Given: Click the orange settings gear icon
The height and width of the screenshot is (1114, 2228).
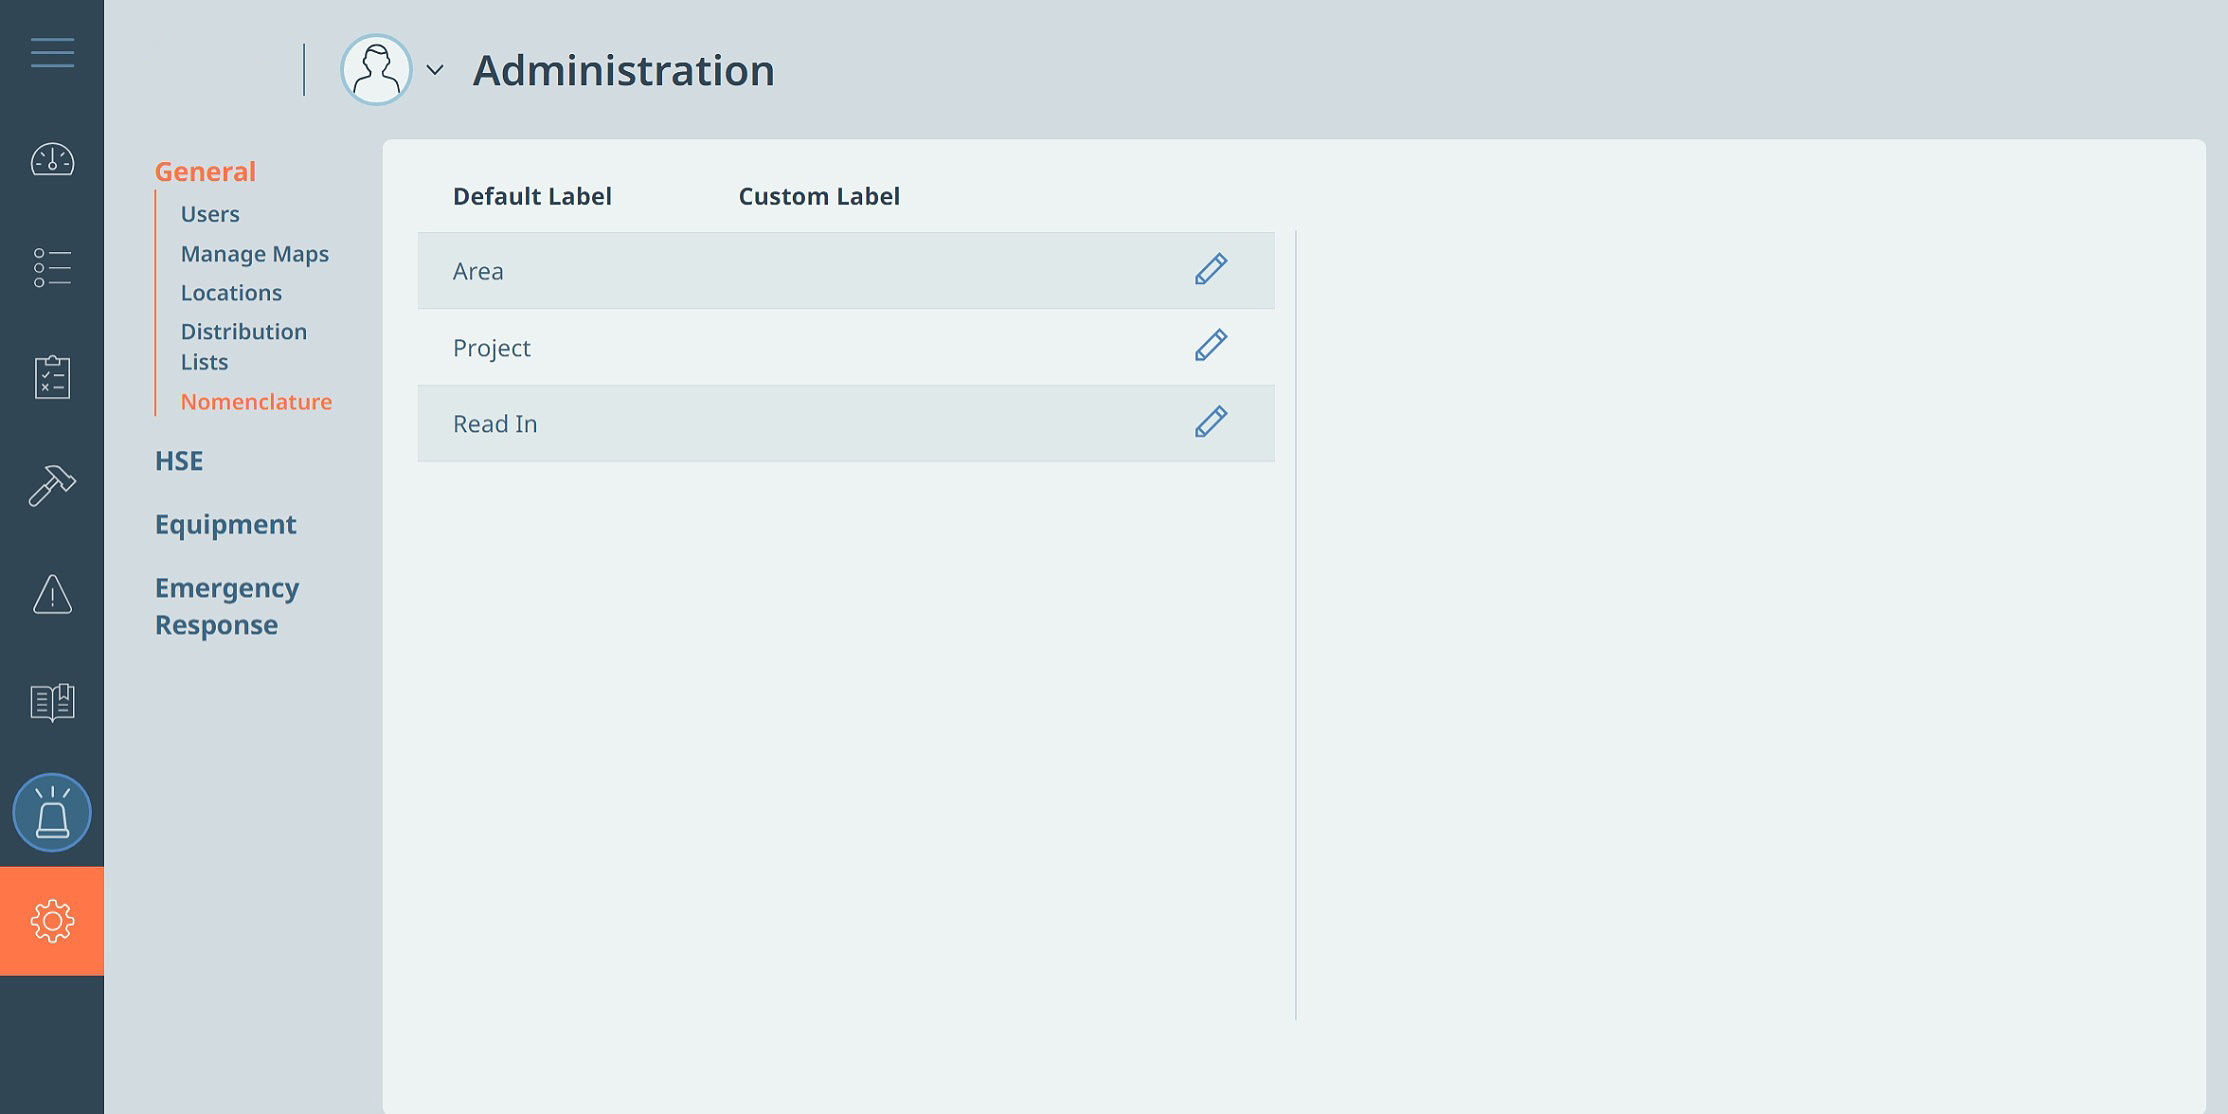Looking at the screenshot, I should click(52, 921).
